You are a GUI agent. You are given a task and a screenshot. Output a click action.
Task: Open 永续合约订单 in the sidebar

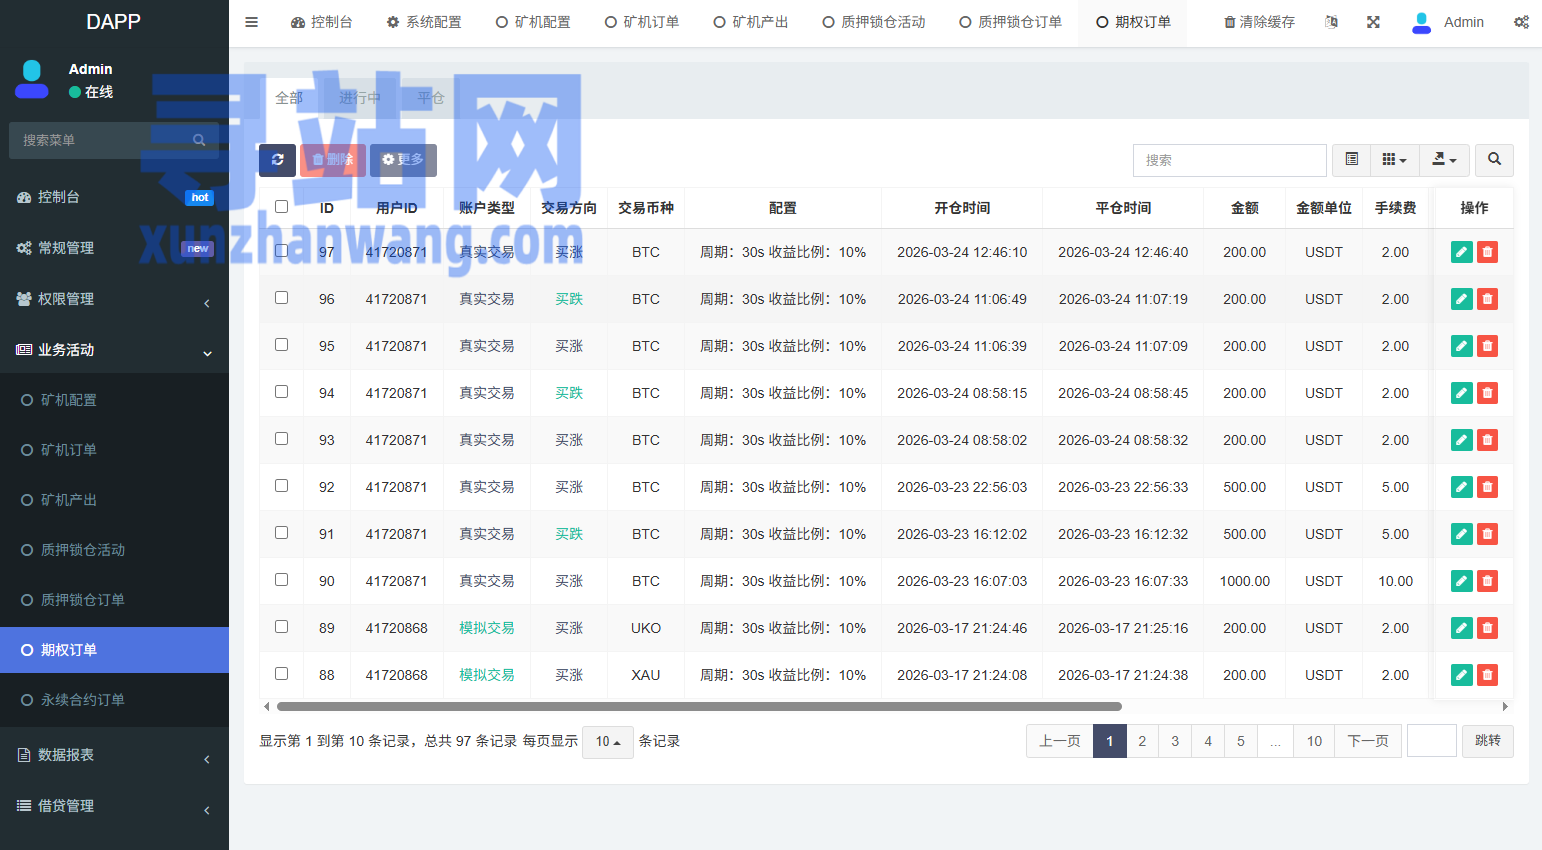pyautogui.click(x=83, y=700)
